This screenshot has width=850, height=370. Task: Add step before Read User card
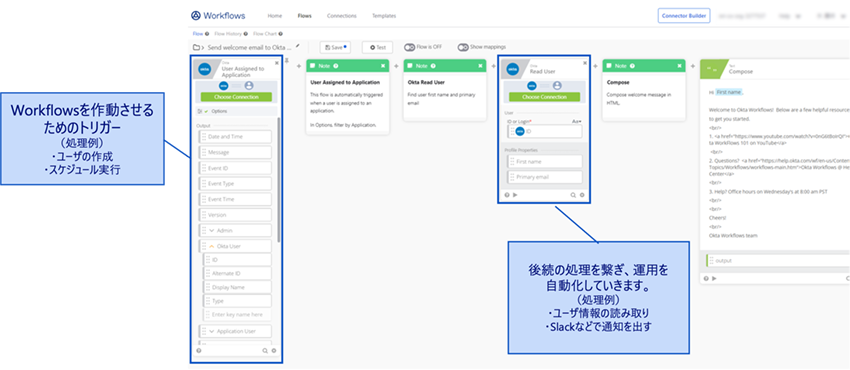(x=493, y=66)
